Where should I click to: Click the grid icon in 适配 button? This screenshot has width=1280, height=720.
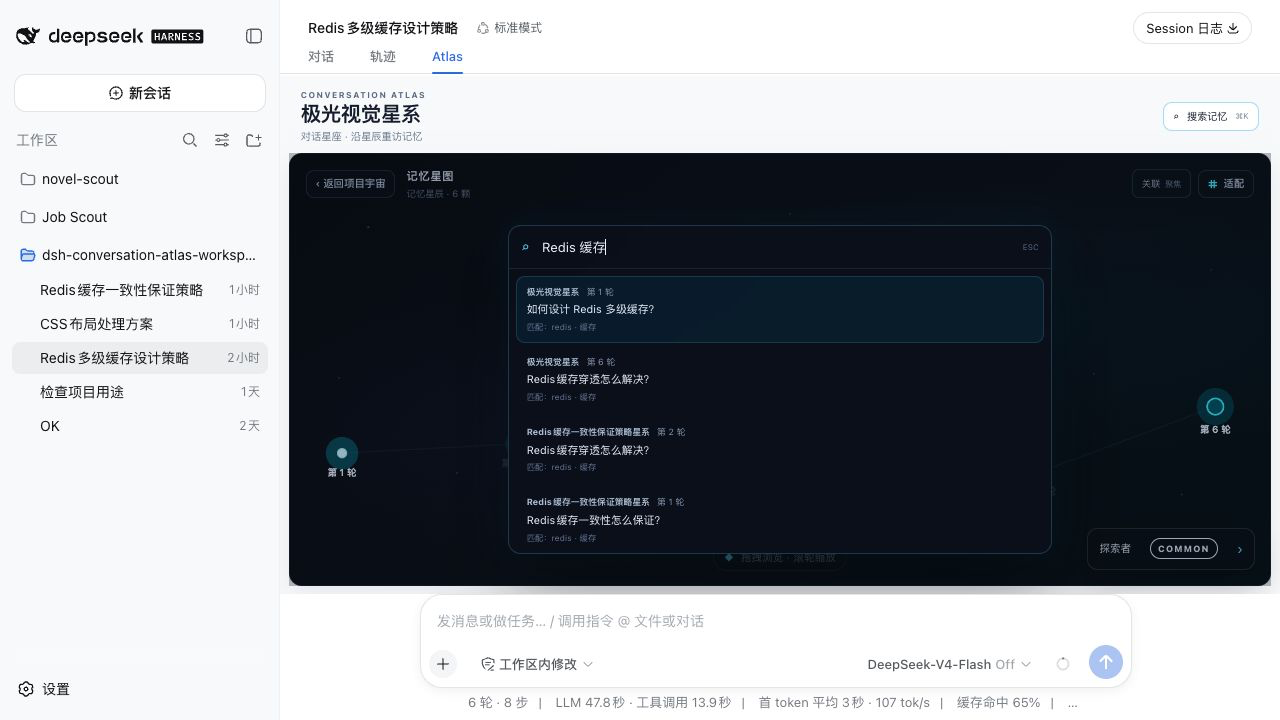(x=1213, y=184)
